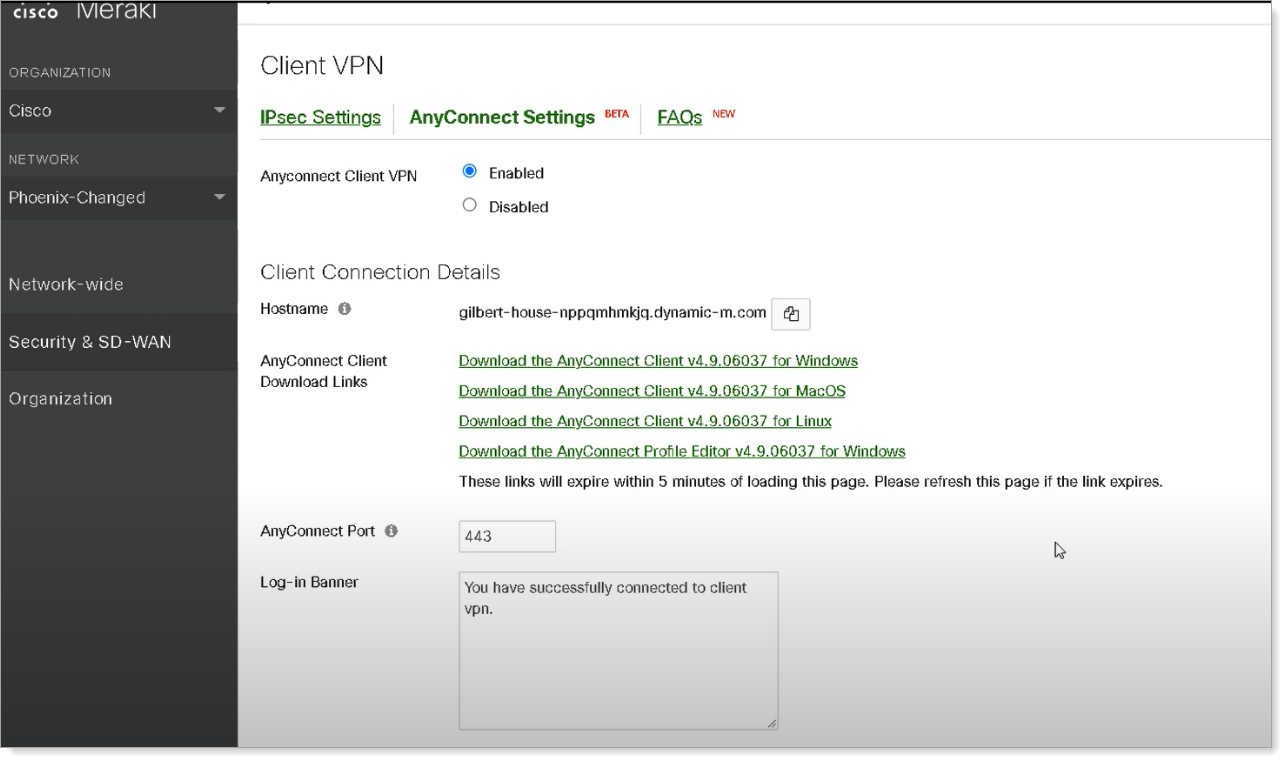Download the AnyConnect Client for Linux

click(x=644, y=421)
